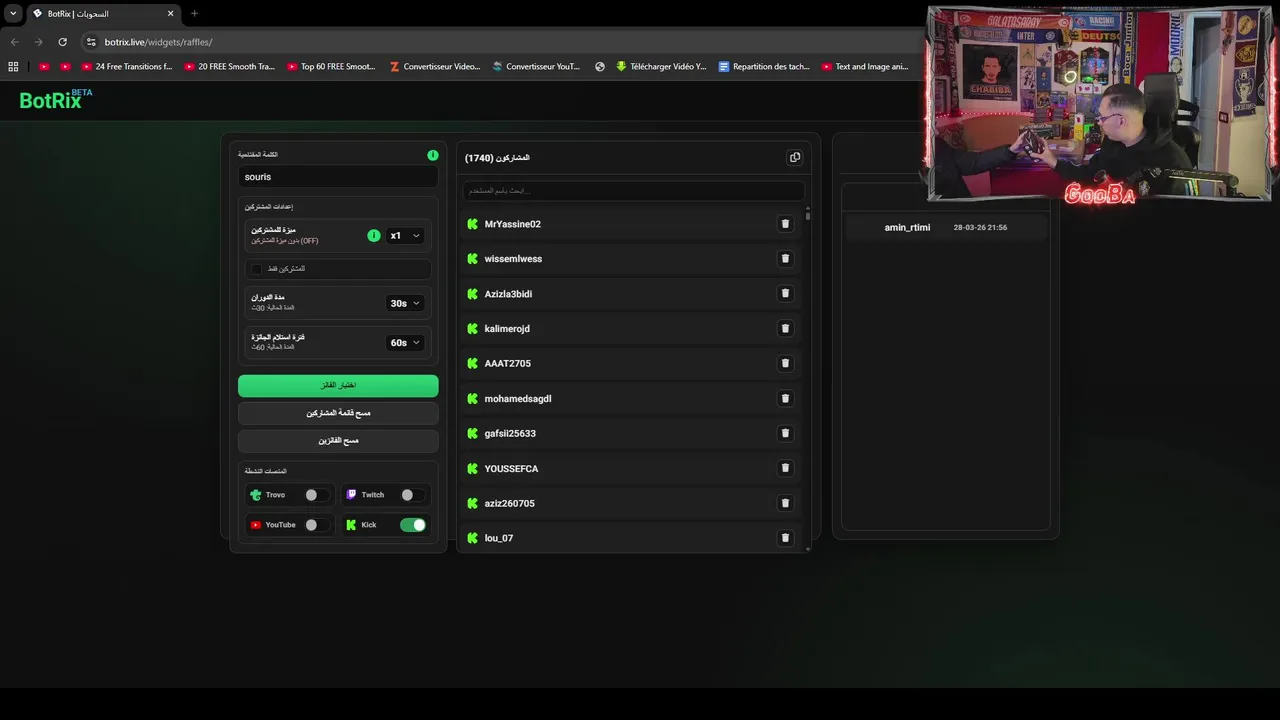Delete aziz260705 using trash icon

pos(785,503)
